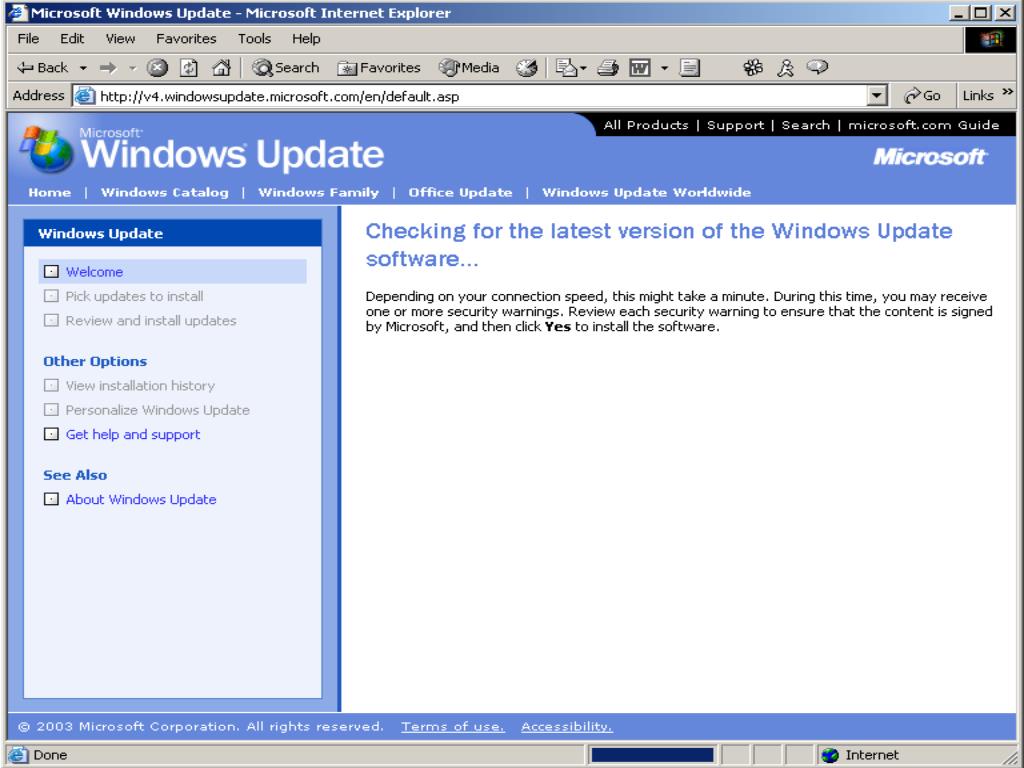This screenshot has width=1024, height=768.
Task: Click the Mail toolbar icon
Action: (566, 67)
